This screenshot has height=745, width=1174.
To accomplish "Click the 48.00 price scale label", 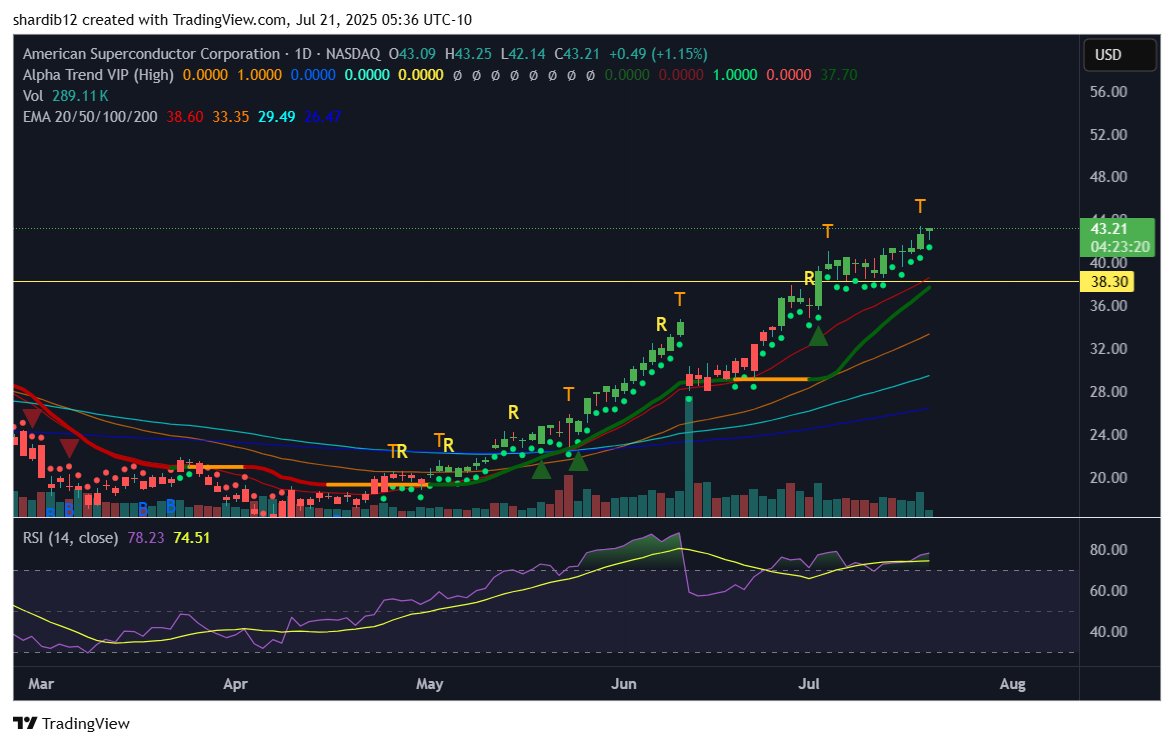I will (1108, 177).
